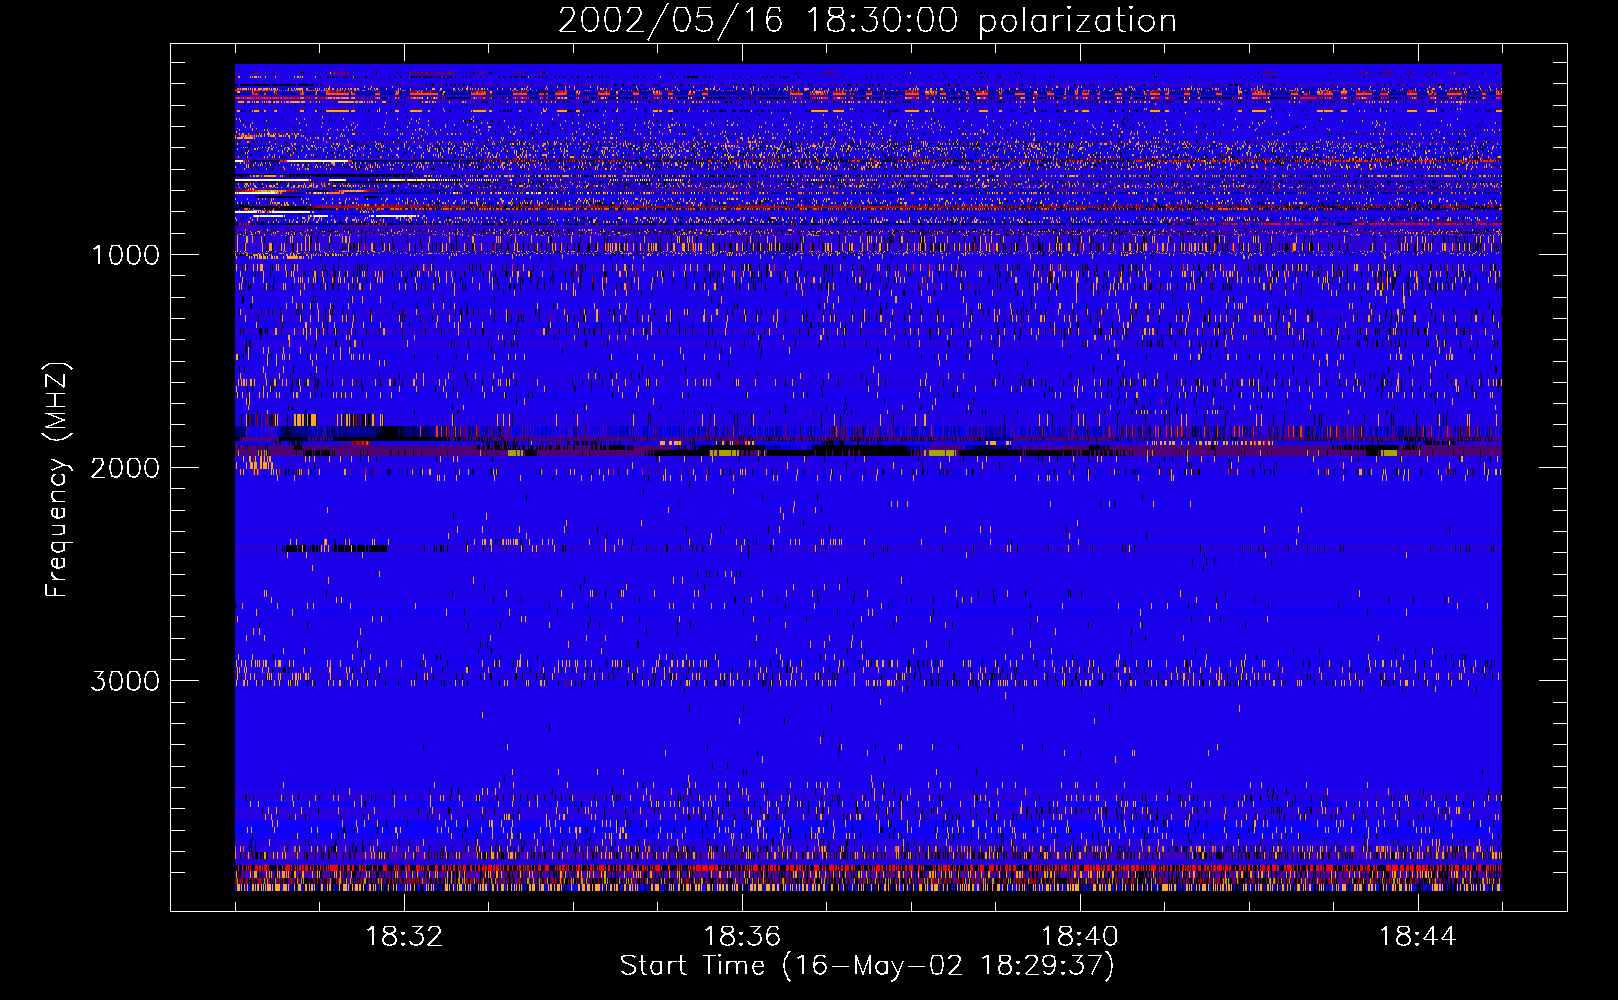This screenshot has width=1618, height=1000.
Task: Click the plot title "2002/05/16 18:30:00 polarization"
Action: pyautogui.click(x=867, y=21)
